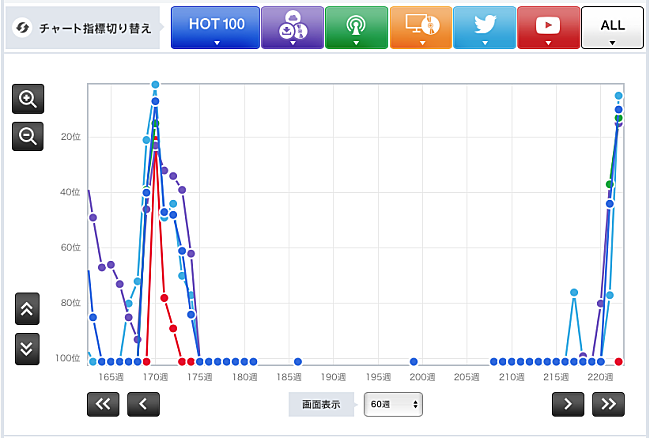Click the top light-blue peak data point
The width and height of the screenshot is (650, 438).
point(155,85)
